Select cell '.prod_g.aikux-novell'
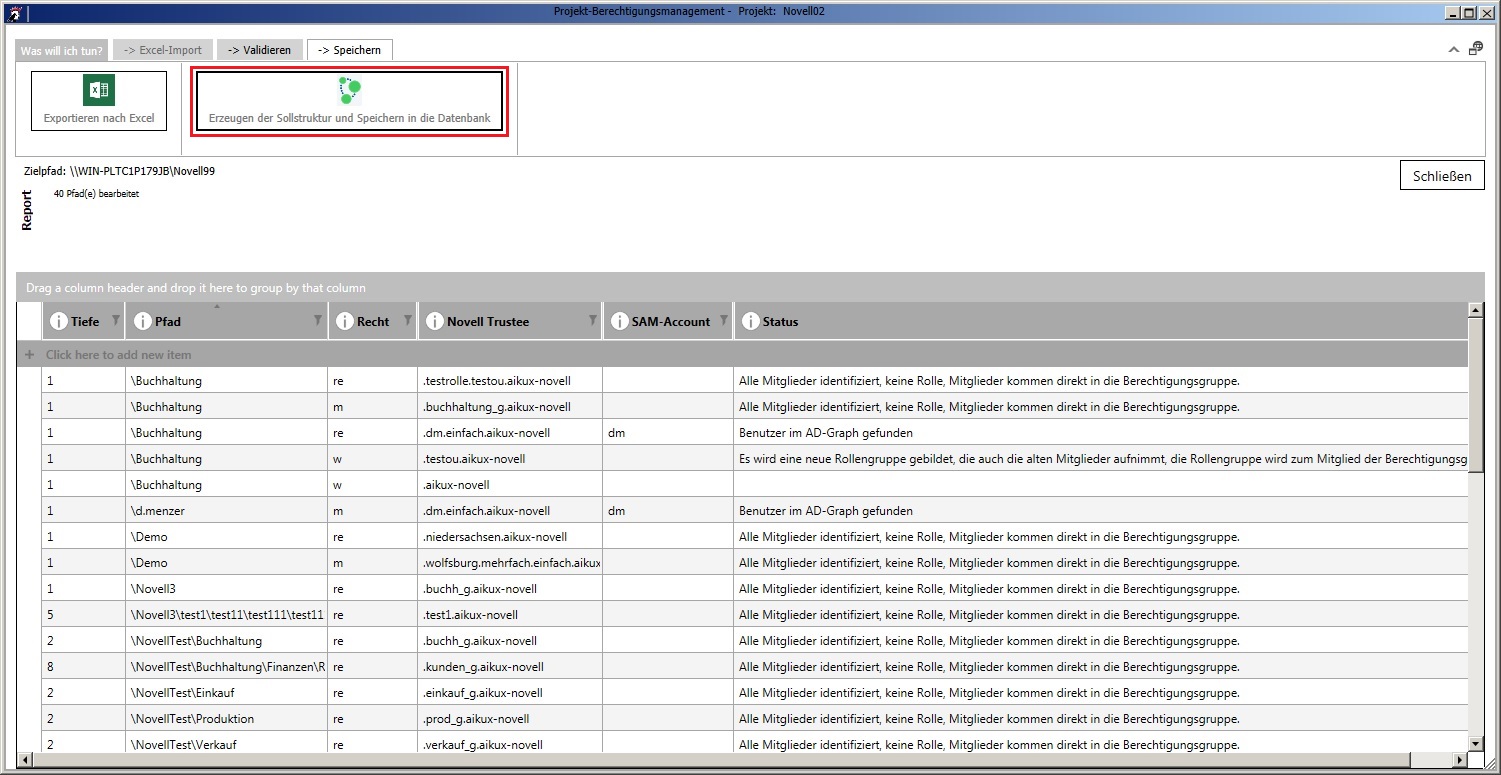The image size is (1501, 775). 510,719
